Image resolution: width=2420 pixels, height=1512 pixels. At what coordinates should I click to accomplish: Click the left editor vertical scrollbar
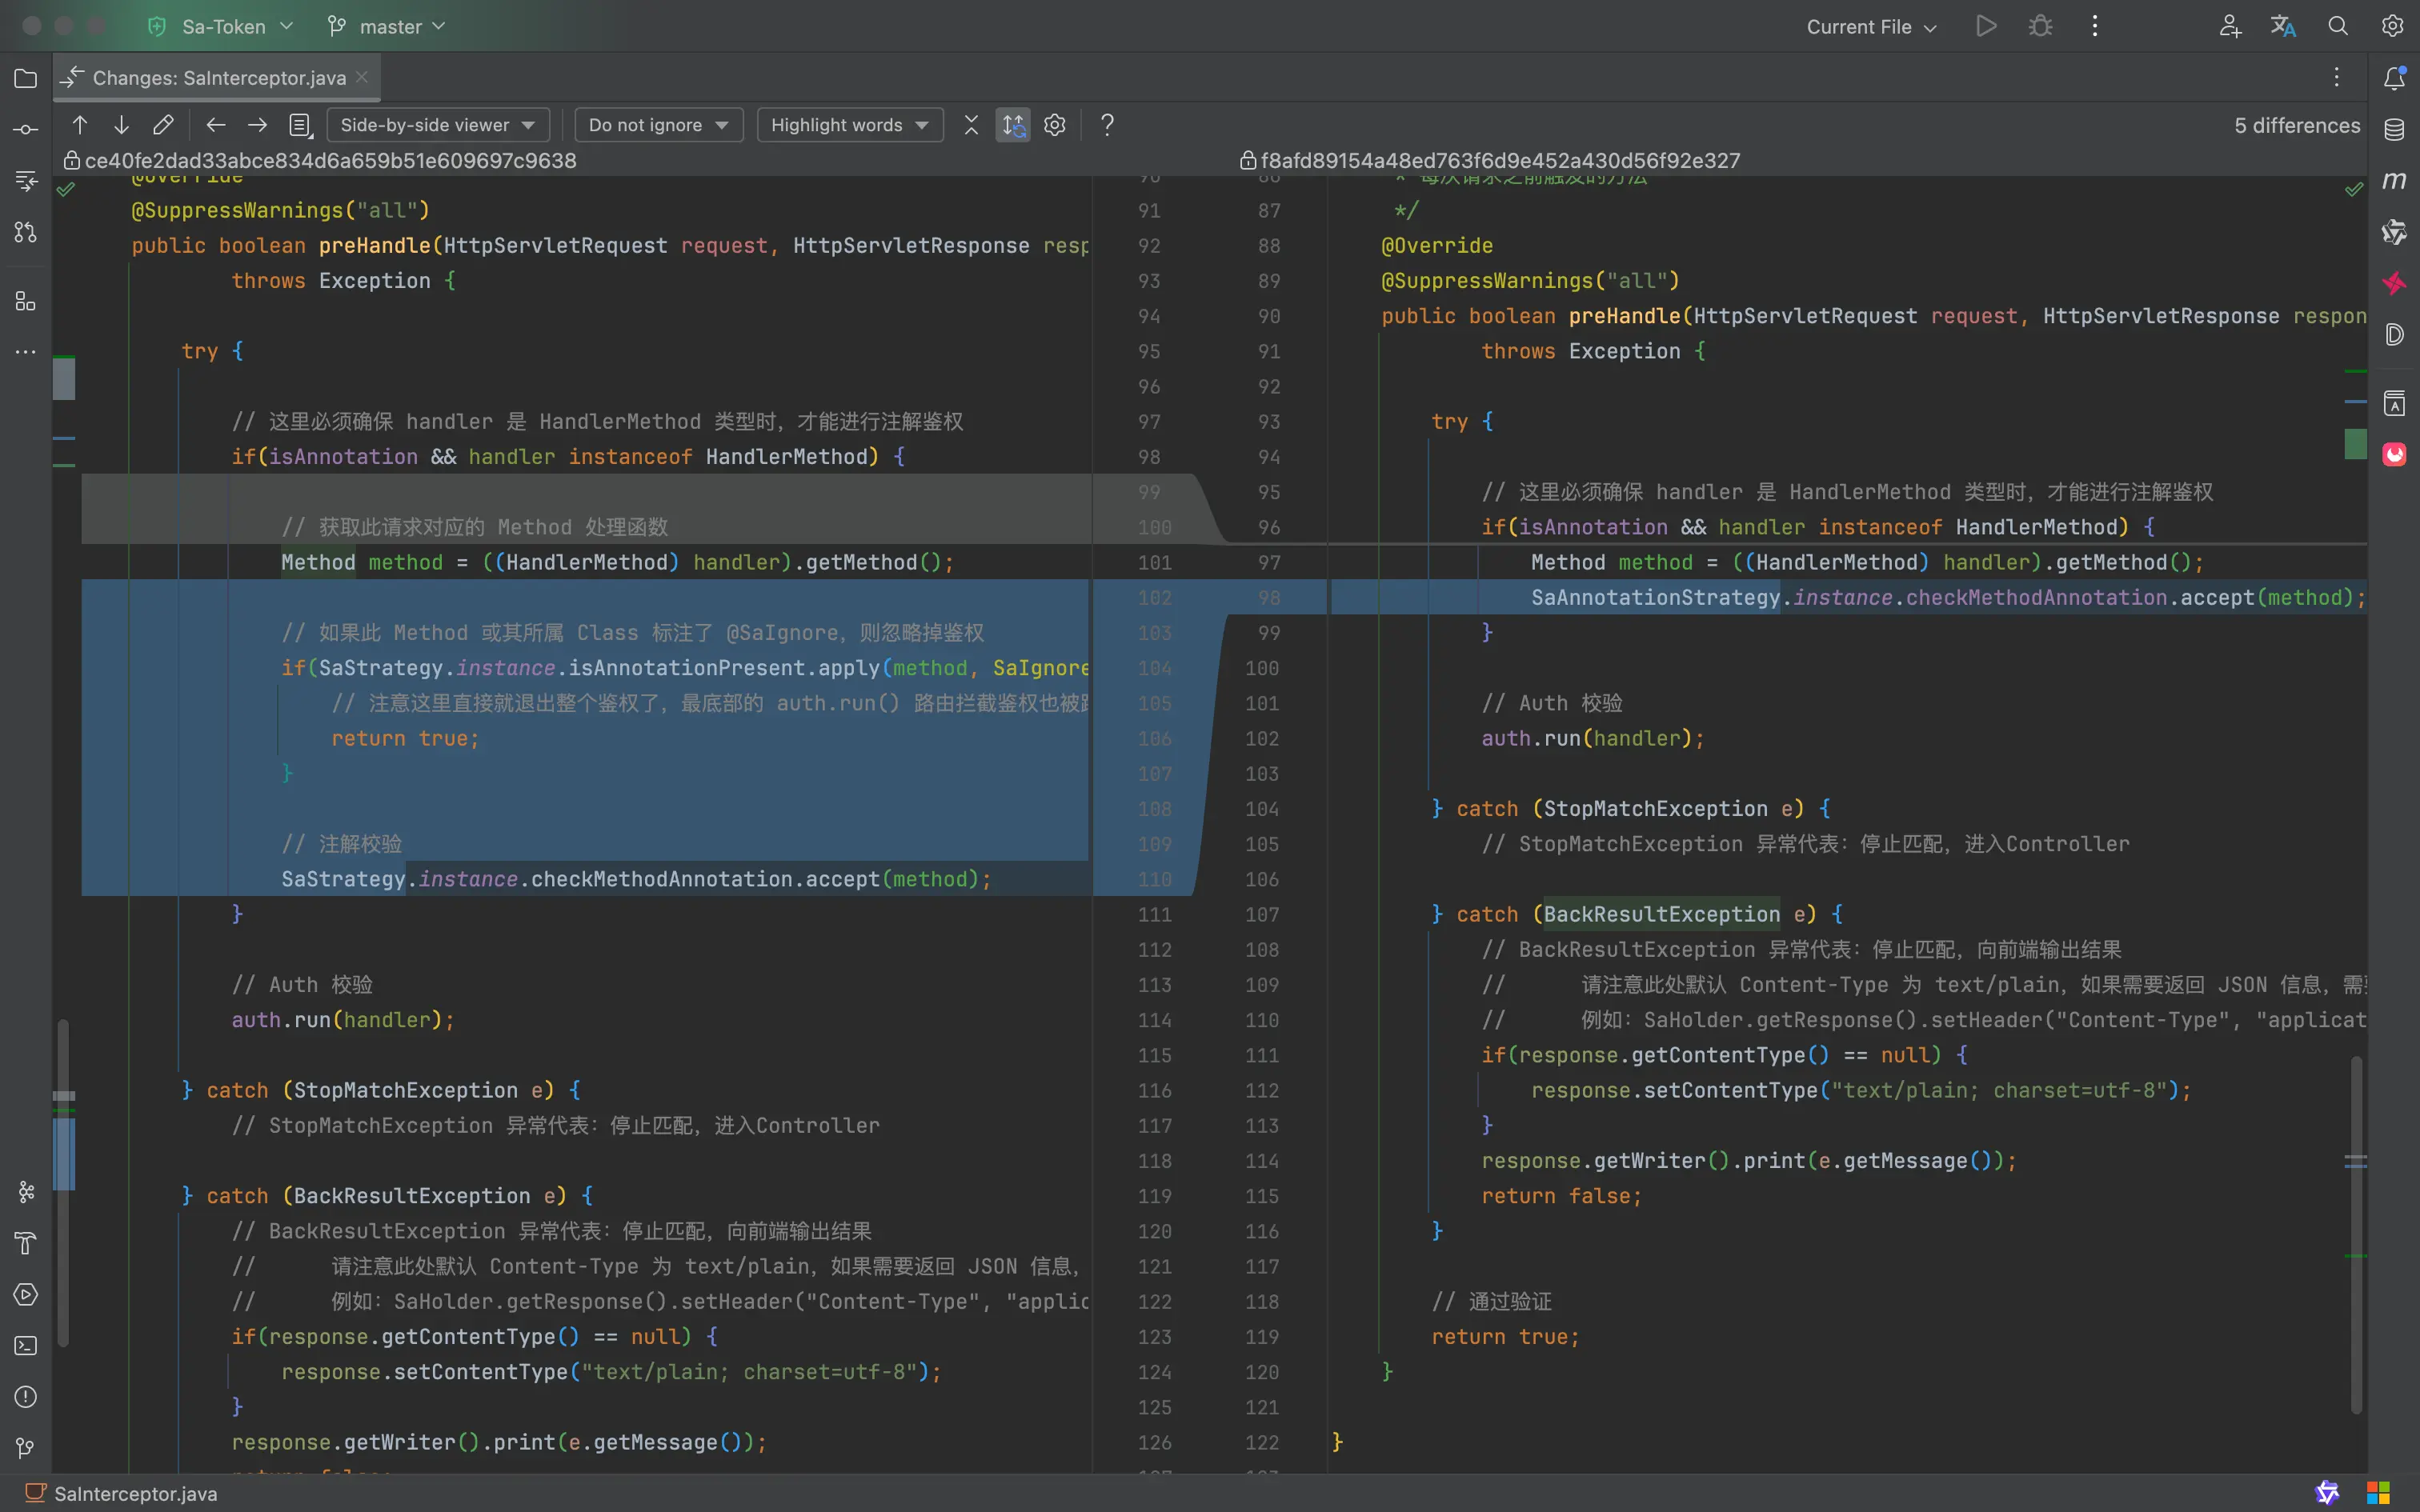point(63,1182)
